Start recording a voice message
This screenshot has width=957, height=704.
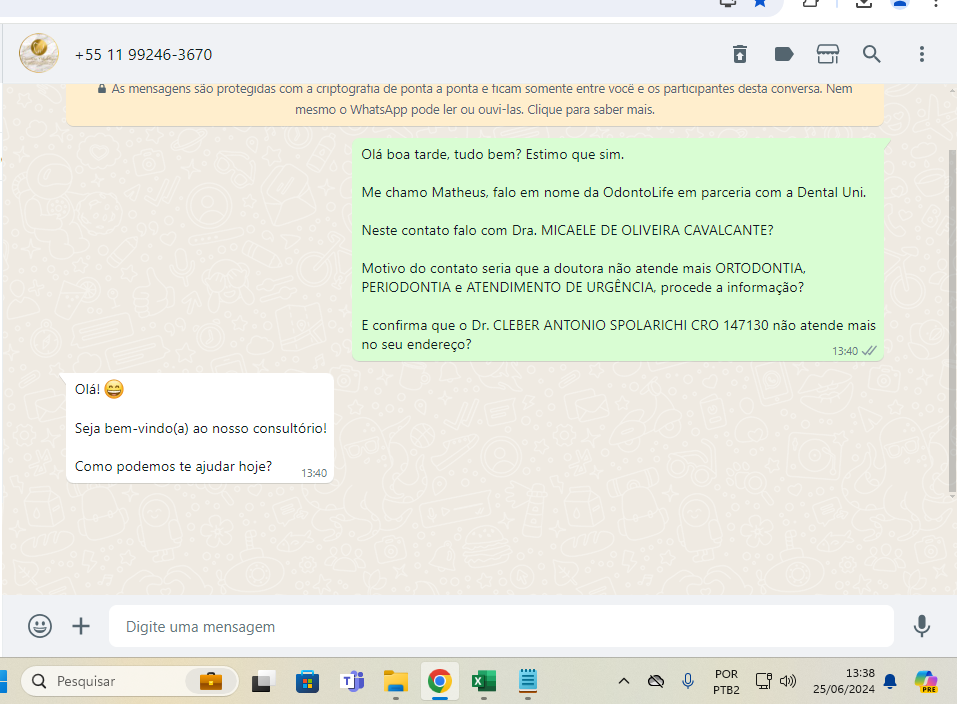[922, 626]
